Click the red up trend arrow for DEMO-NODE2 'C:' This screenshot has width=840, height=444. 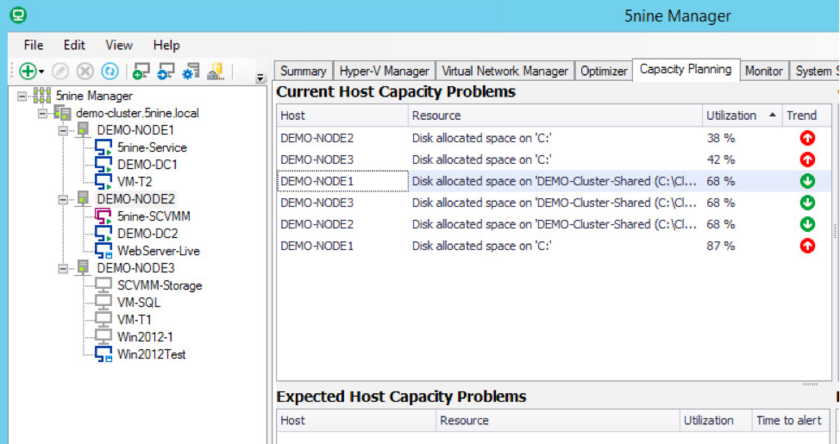807,139
